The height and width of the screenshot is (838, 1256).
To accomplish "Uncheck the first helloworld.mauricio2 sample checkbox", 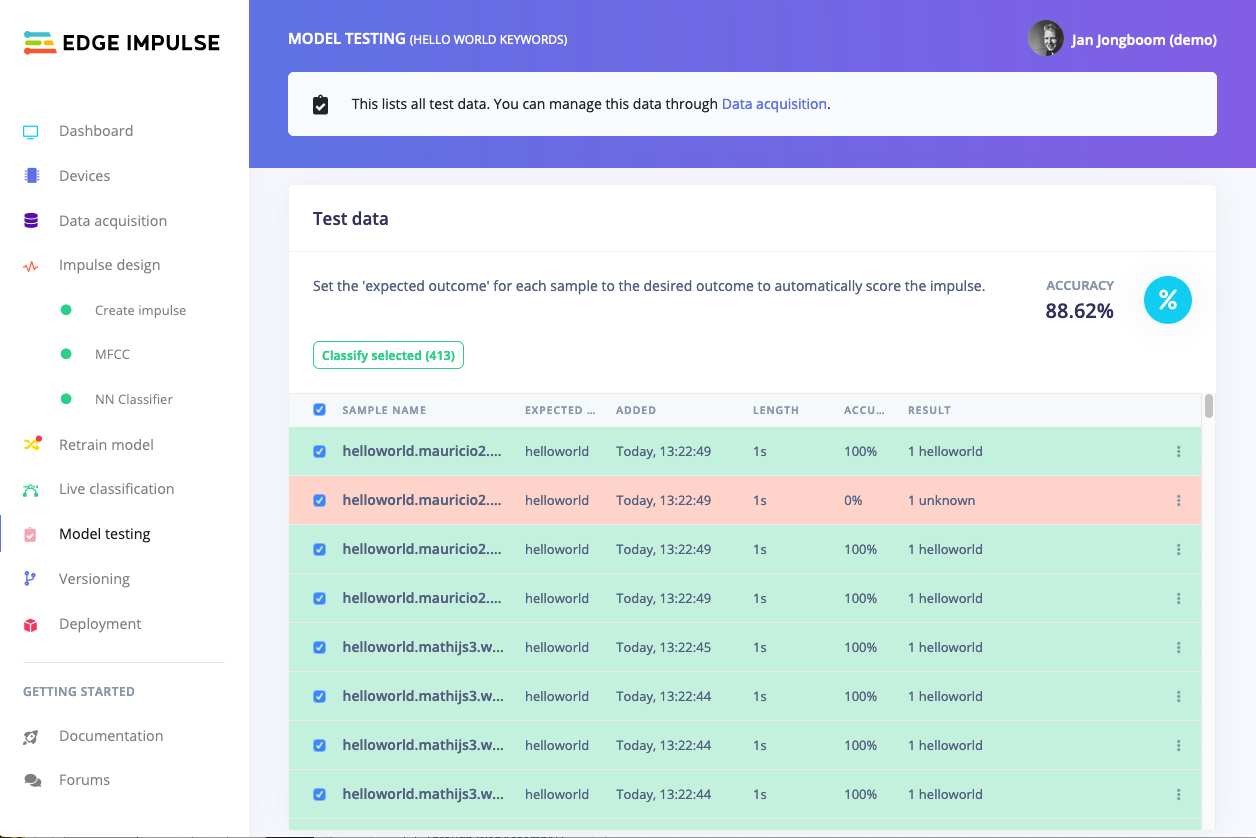I will pos(319,451).
